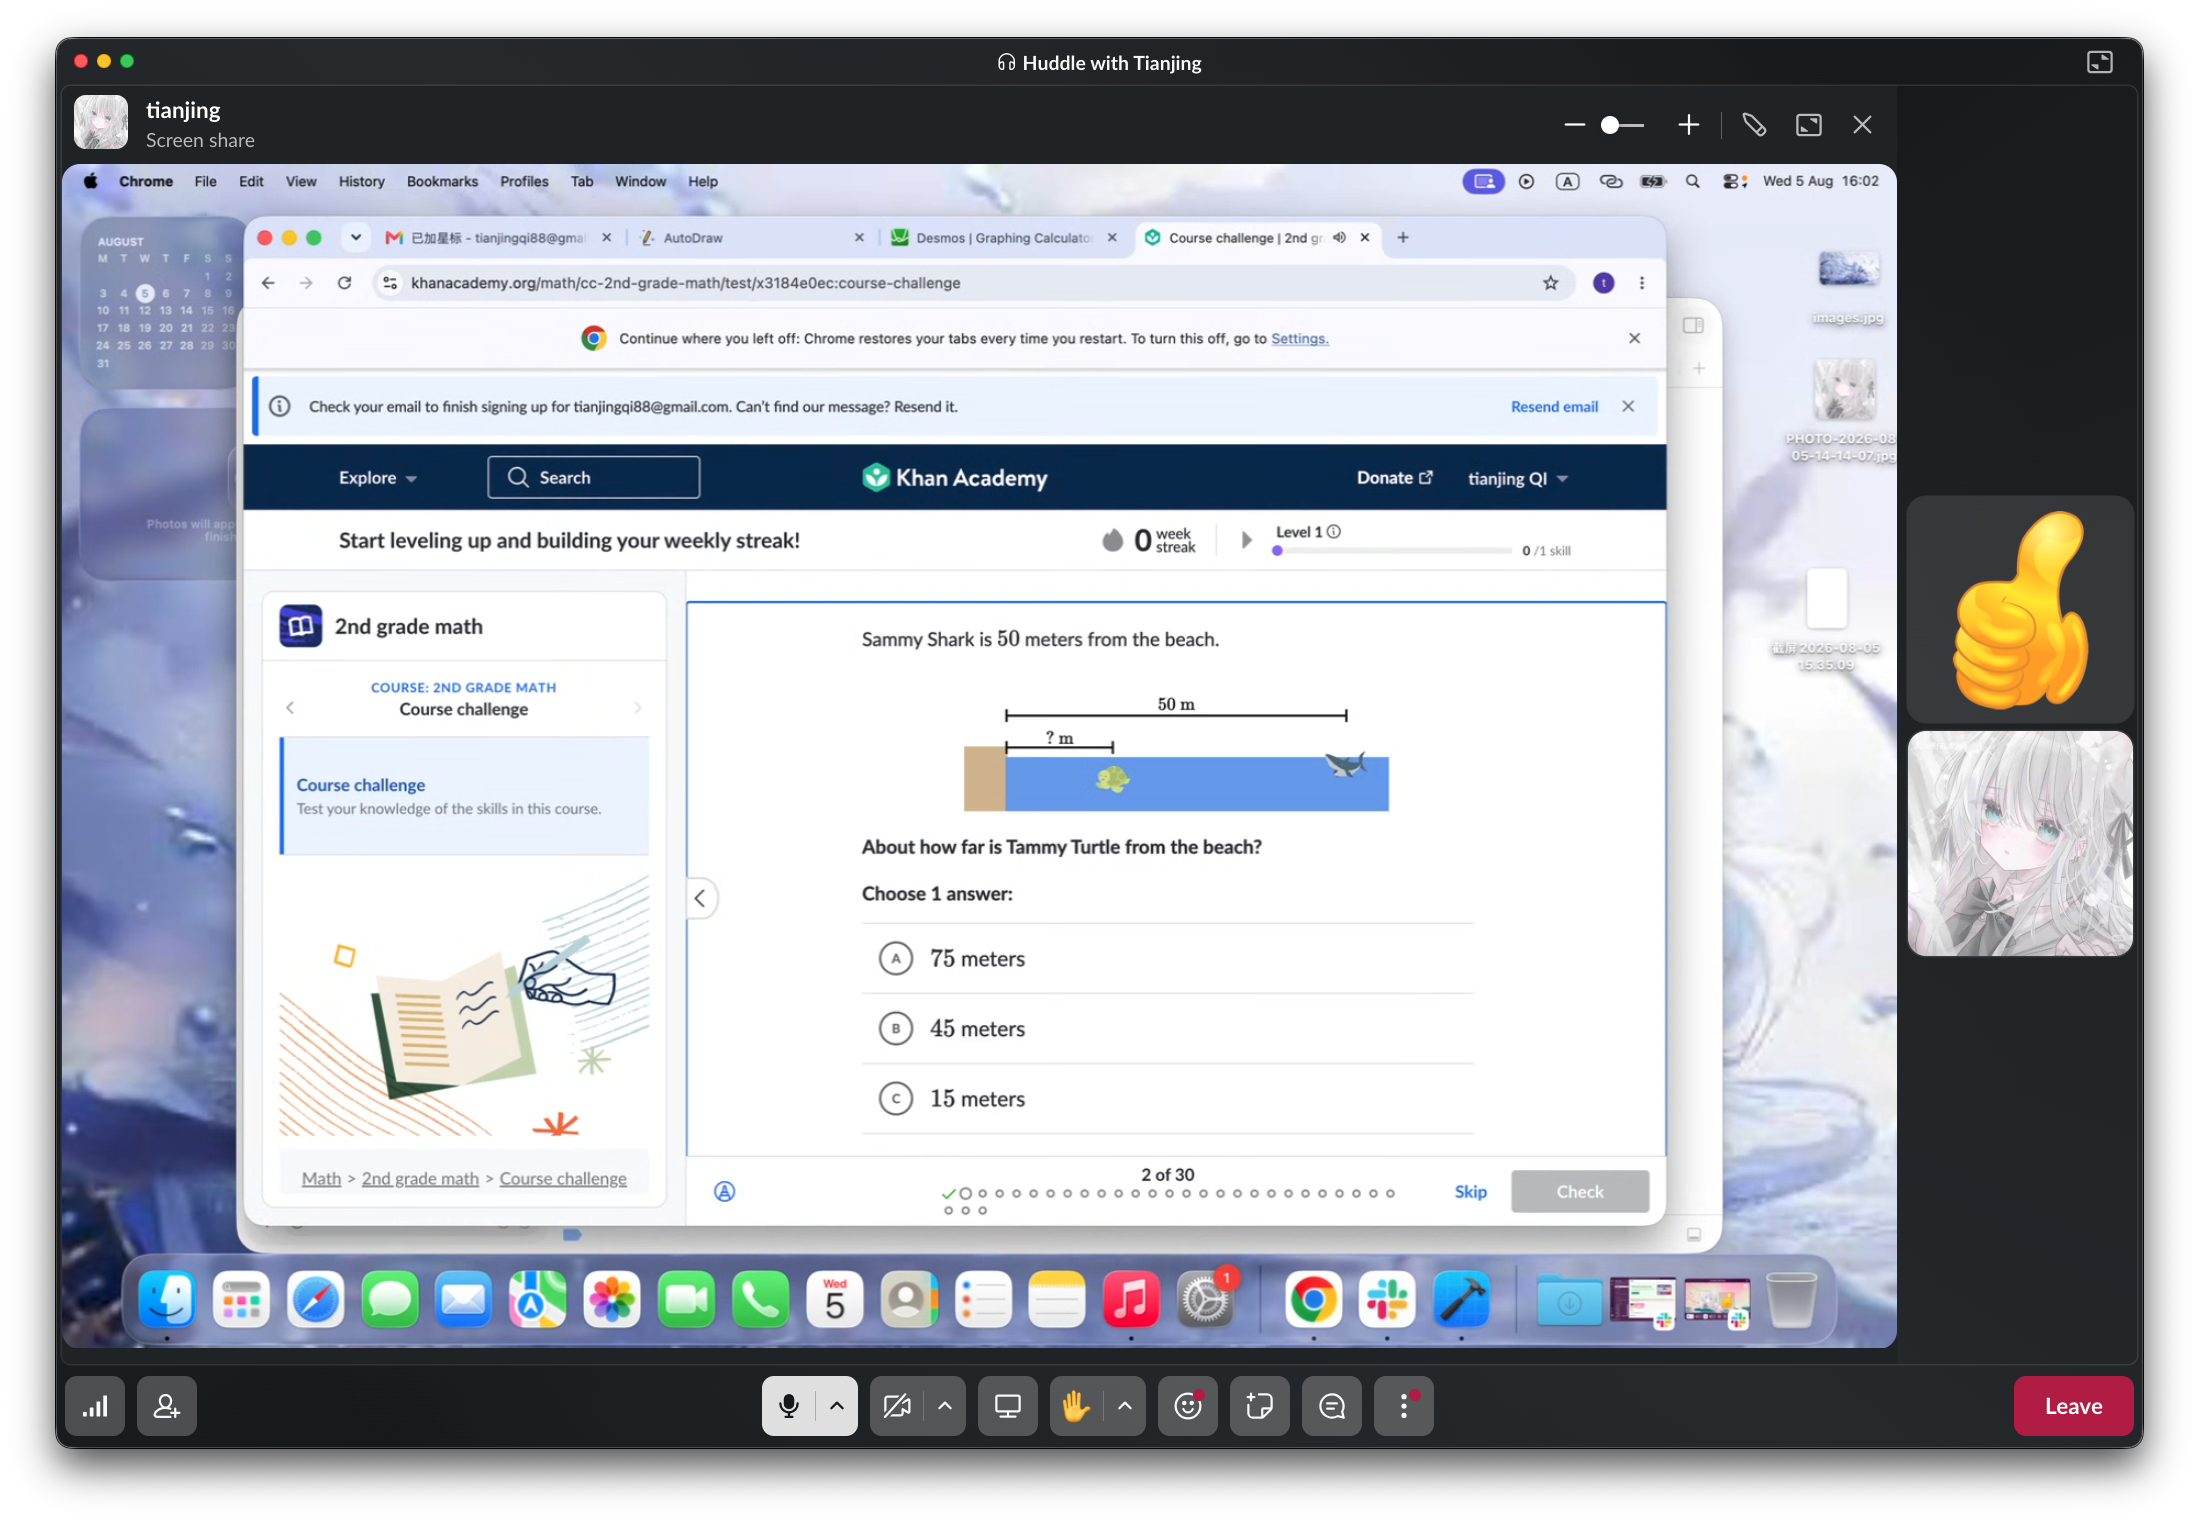Image resolution: width=2199 pixels, height=1522 pixels.
Task: Open the huddle emoji reactions
Action: pos(1188,1406)
